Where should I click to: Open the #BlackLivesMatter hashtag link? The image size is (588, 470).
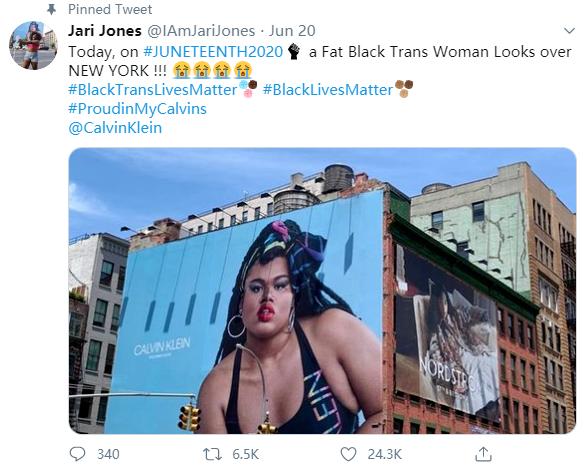(327, 90)
